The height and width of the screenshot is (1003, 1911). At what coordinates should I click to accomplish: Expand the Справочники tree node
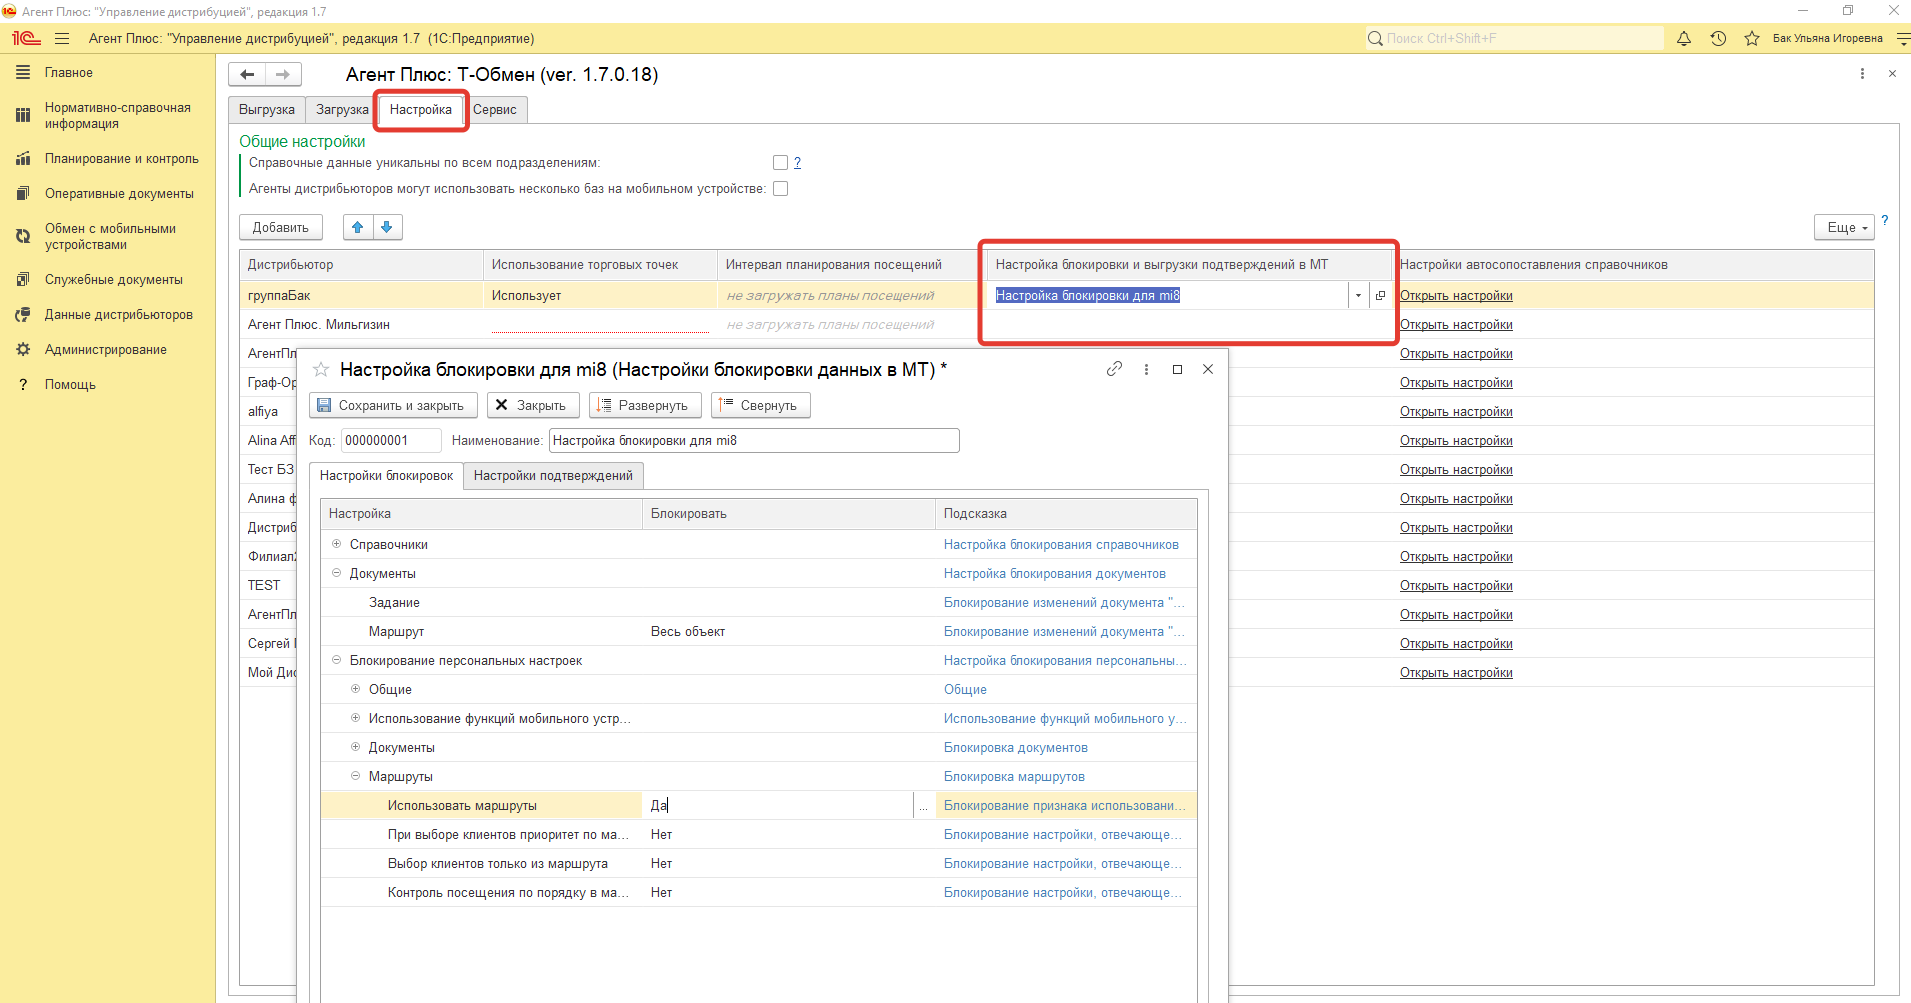336,545
